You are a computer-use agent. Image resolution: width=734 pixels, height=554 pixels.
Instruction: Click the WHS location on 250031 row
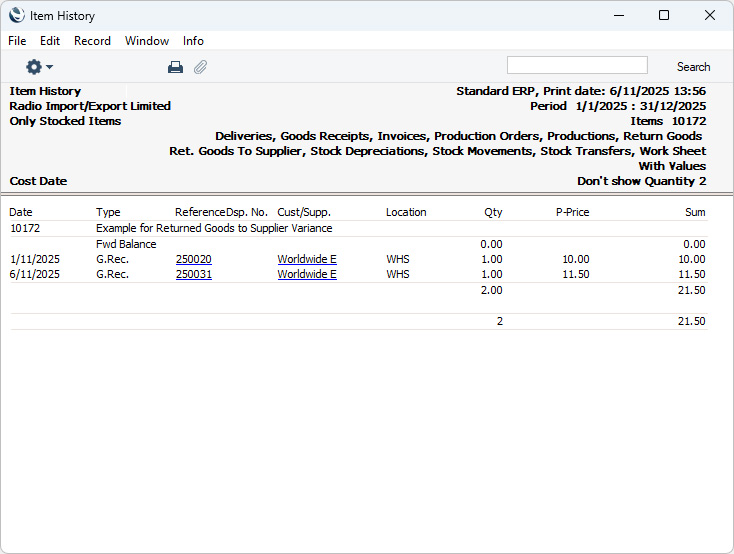click(398, 274)
